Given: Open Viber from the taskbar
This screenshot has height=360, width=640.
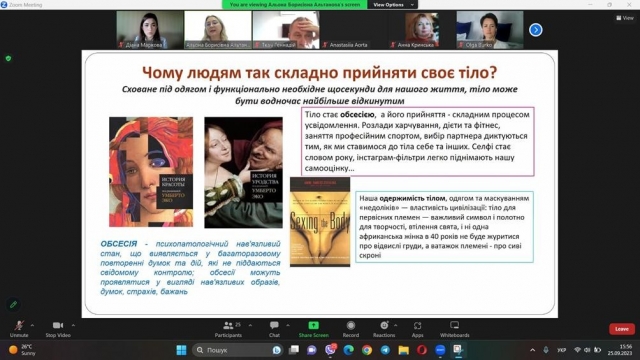Looking at the screenshot, I should (330, 350).
